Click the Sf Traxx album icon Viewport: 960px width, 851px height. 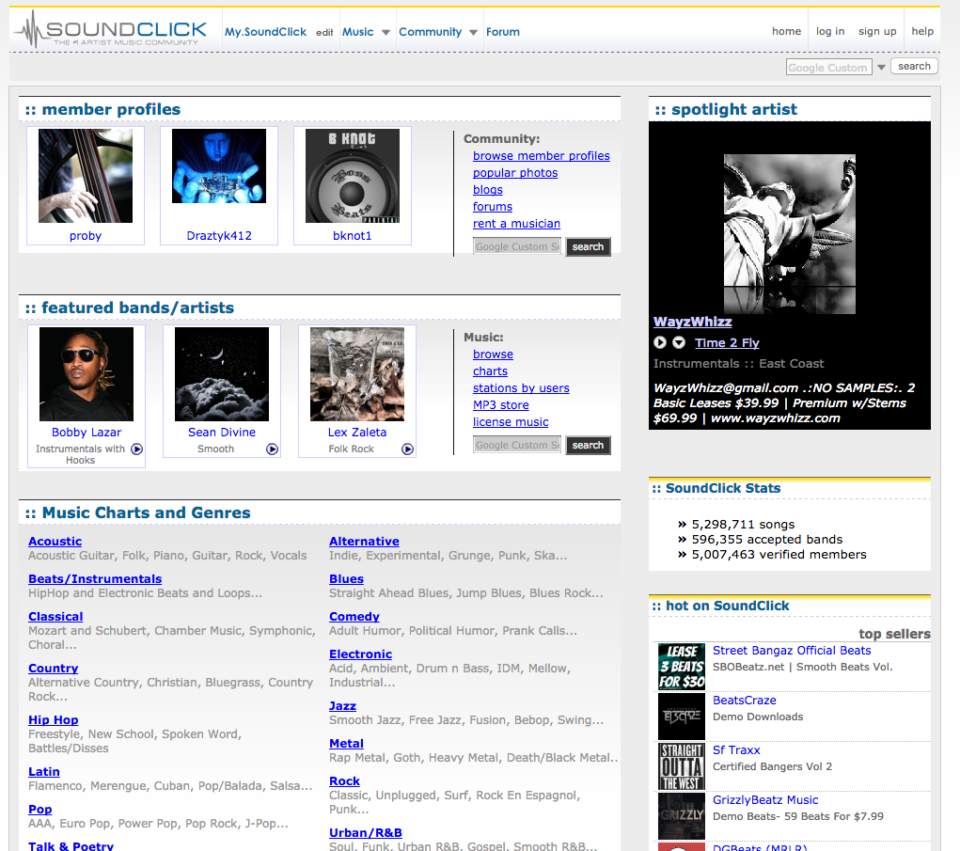tap(681, 766)
